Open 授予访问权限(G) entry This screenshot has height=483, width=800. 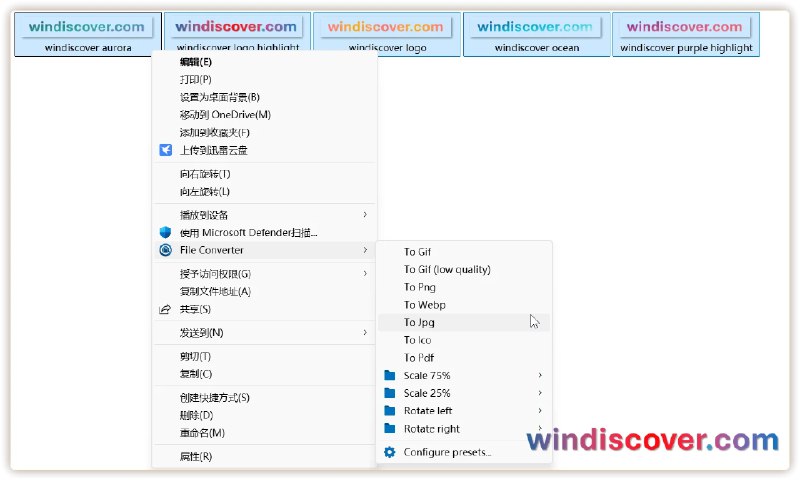pyautogui.click(x=264, y=274)
